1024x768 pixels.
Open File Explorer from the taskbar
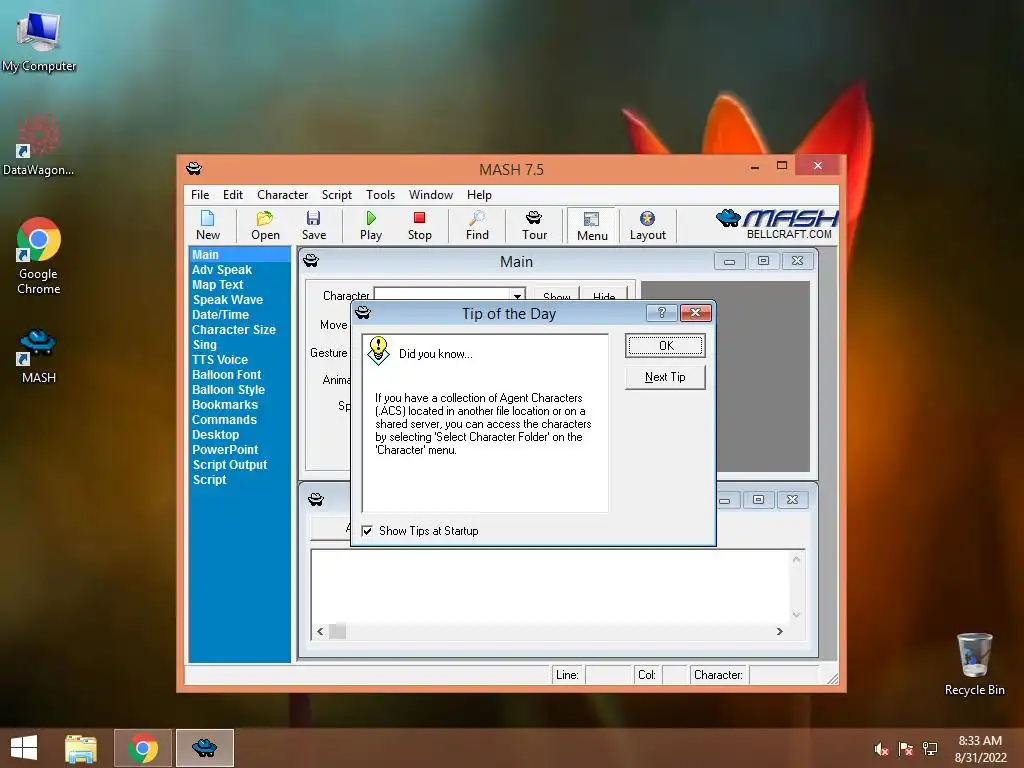81,748
